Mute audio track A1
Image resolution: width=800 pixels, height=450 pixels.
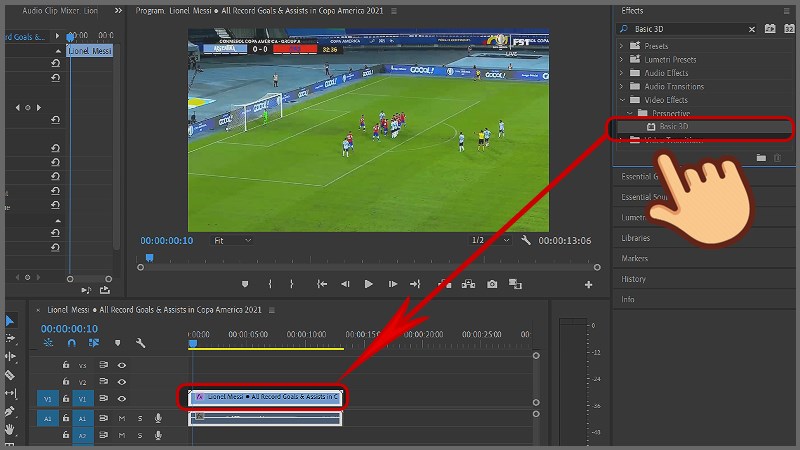[122, 418]
